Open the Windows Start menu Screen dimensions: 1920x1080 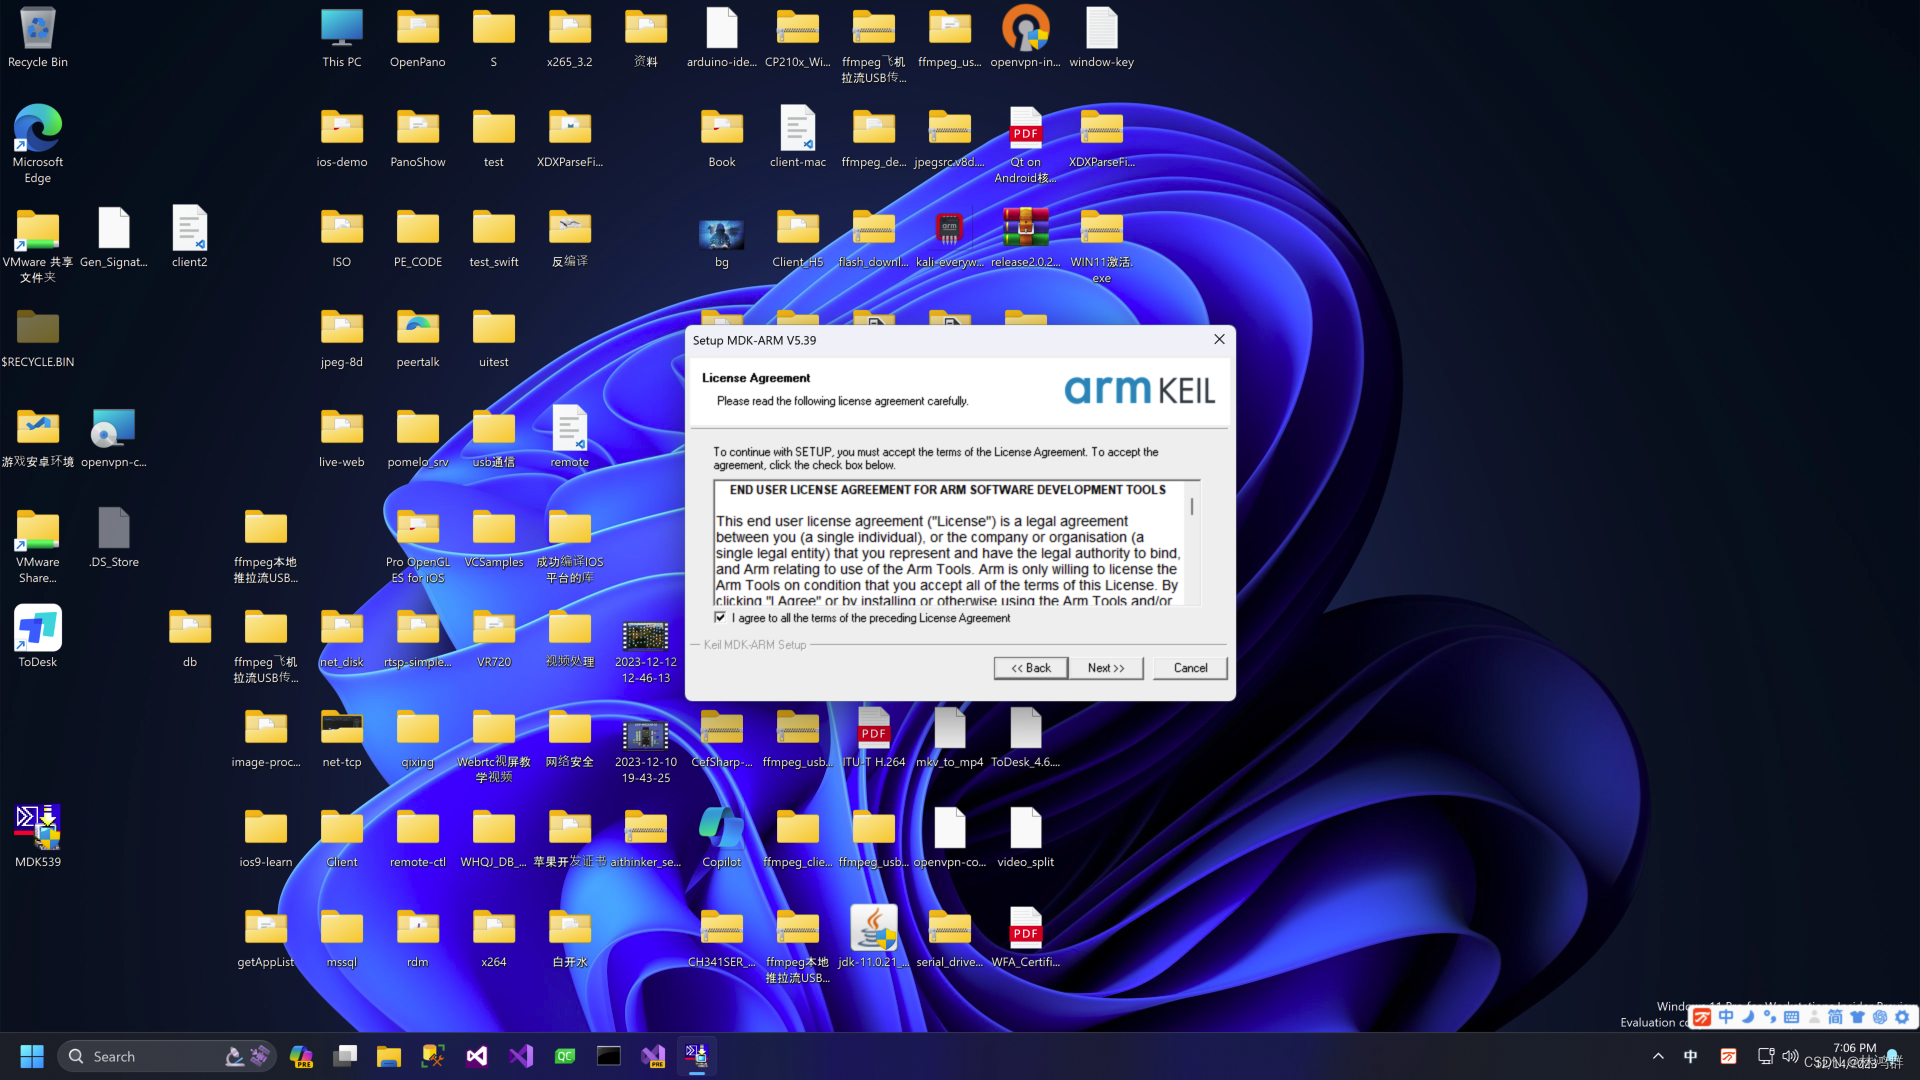pyautogui.click(x=32, y=1056)
